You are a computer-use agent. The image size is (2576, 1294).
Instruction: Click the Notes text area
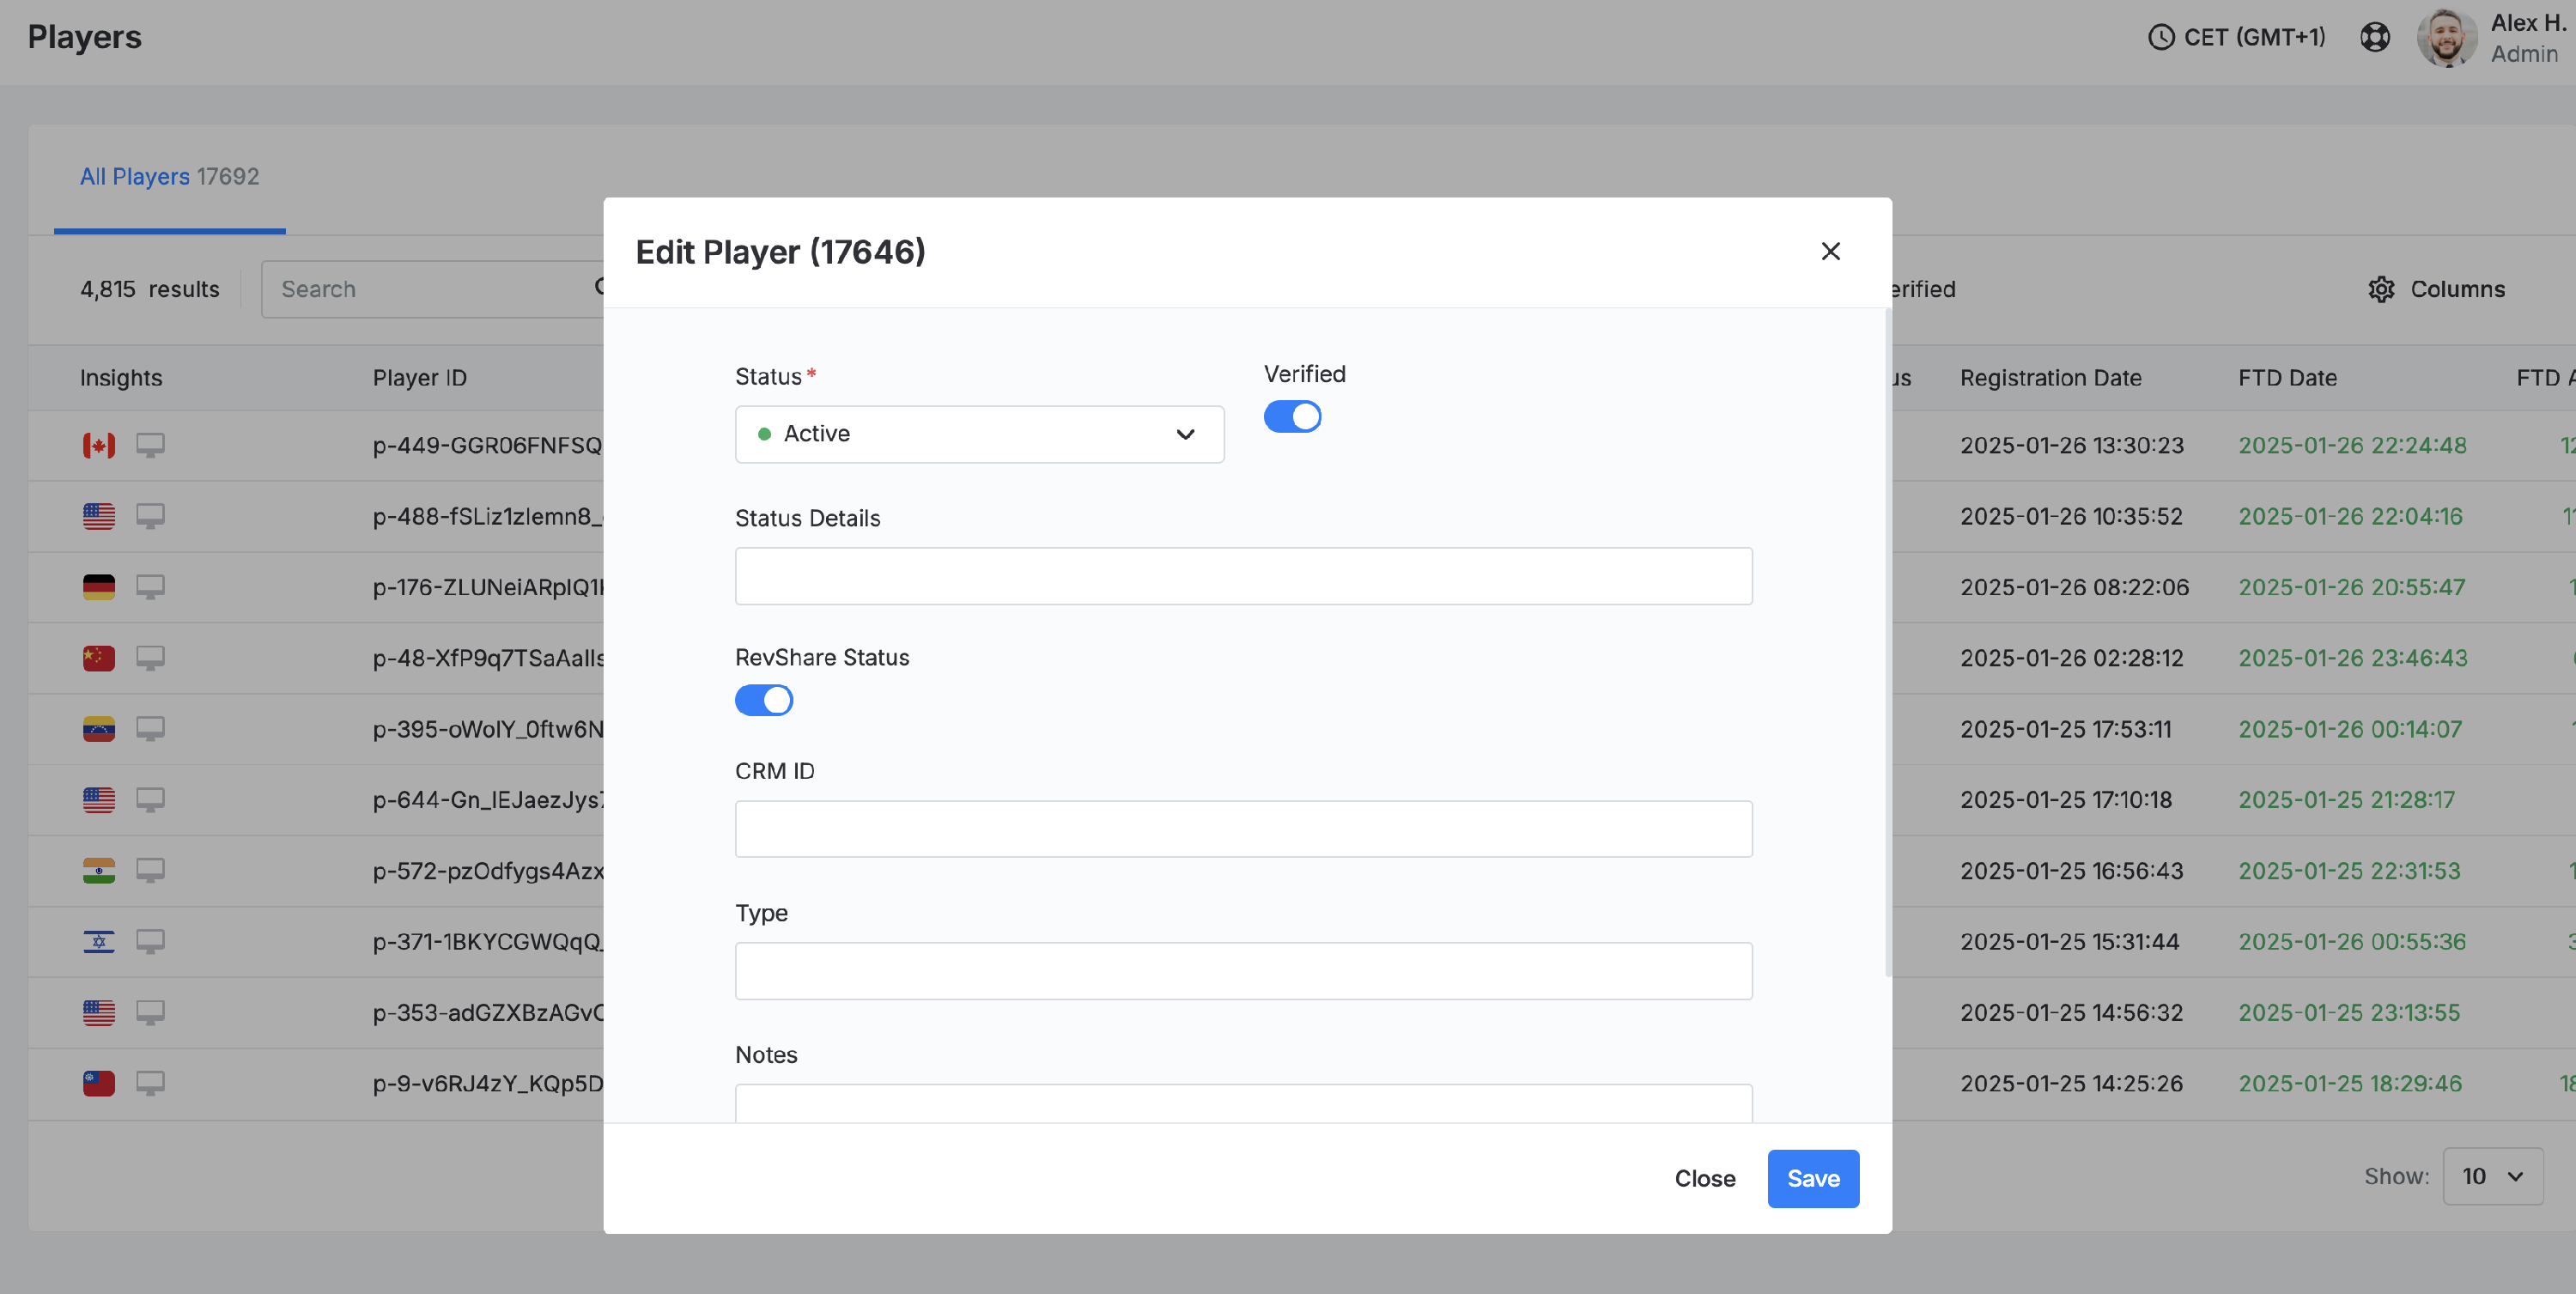[1243, 1103]
